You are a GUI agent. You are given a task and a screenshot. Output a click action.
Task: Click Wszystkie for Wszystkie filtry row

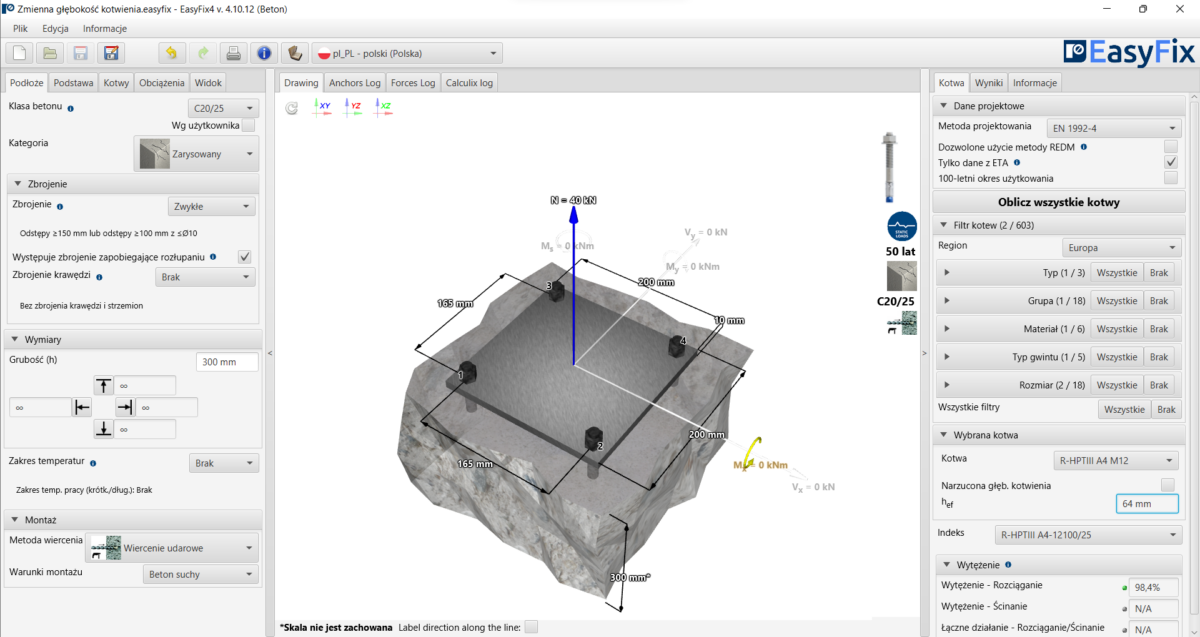tap(1125, 409)
